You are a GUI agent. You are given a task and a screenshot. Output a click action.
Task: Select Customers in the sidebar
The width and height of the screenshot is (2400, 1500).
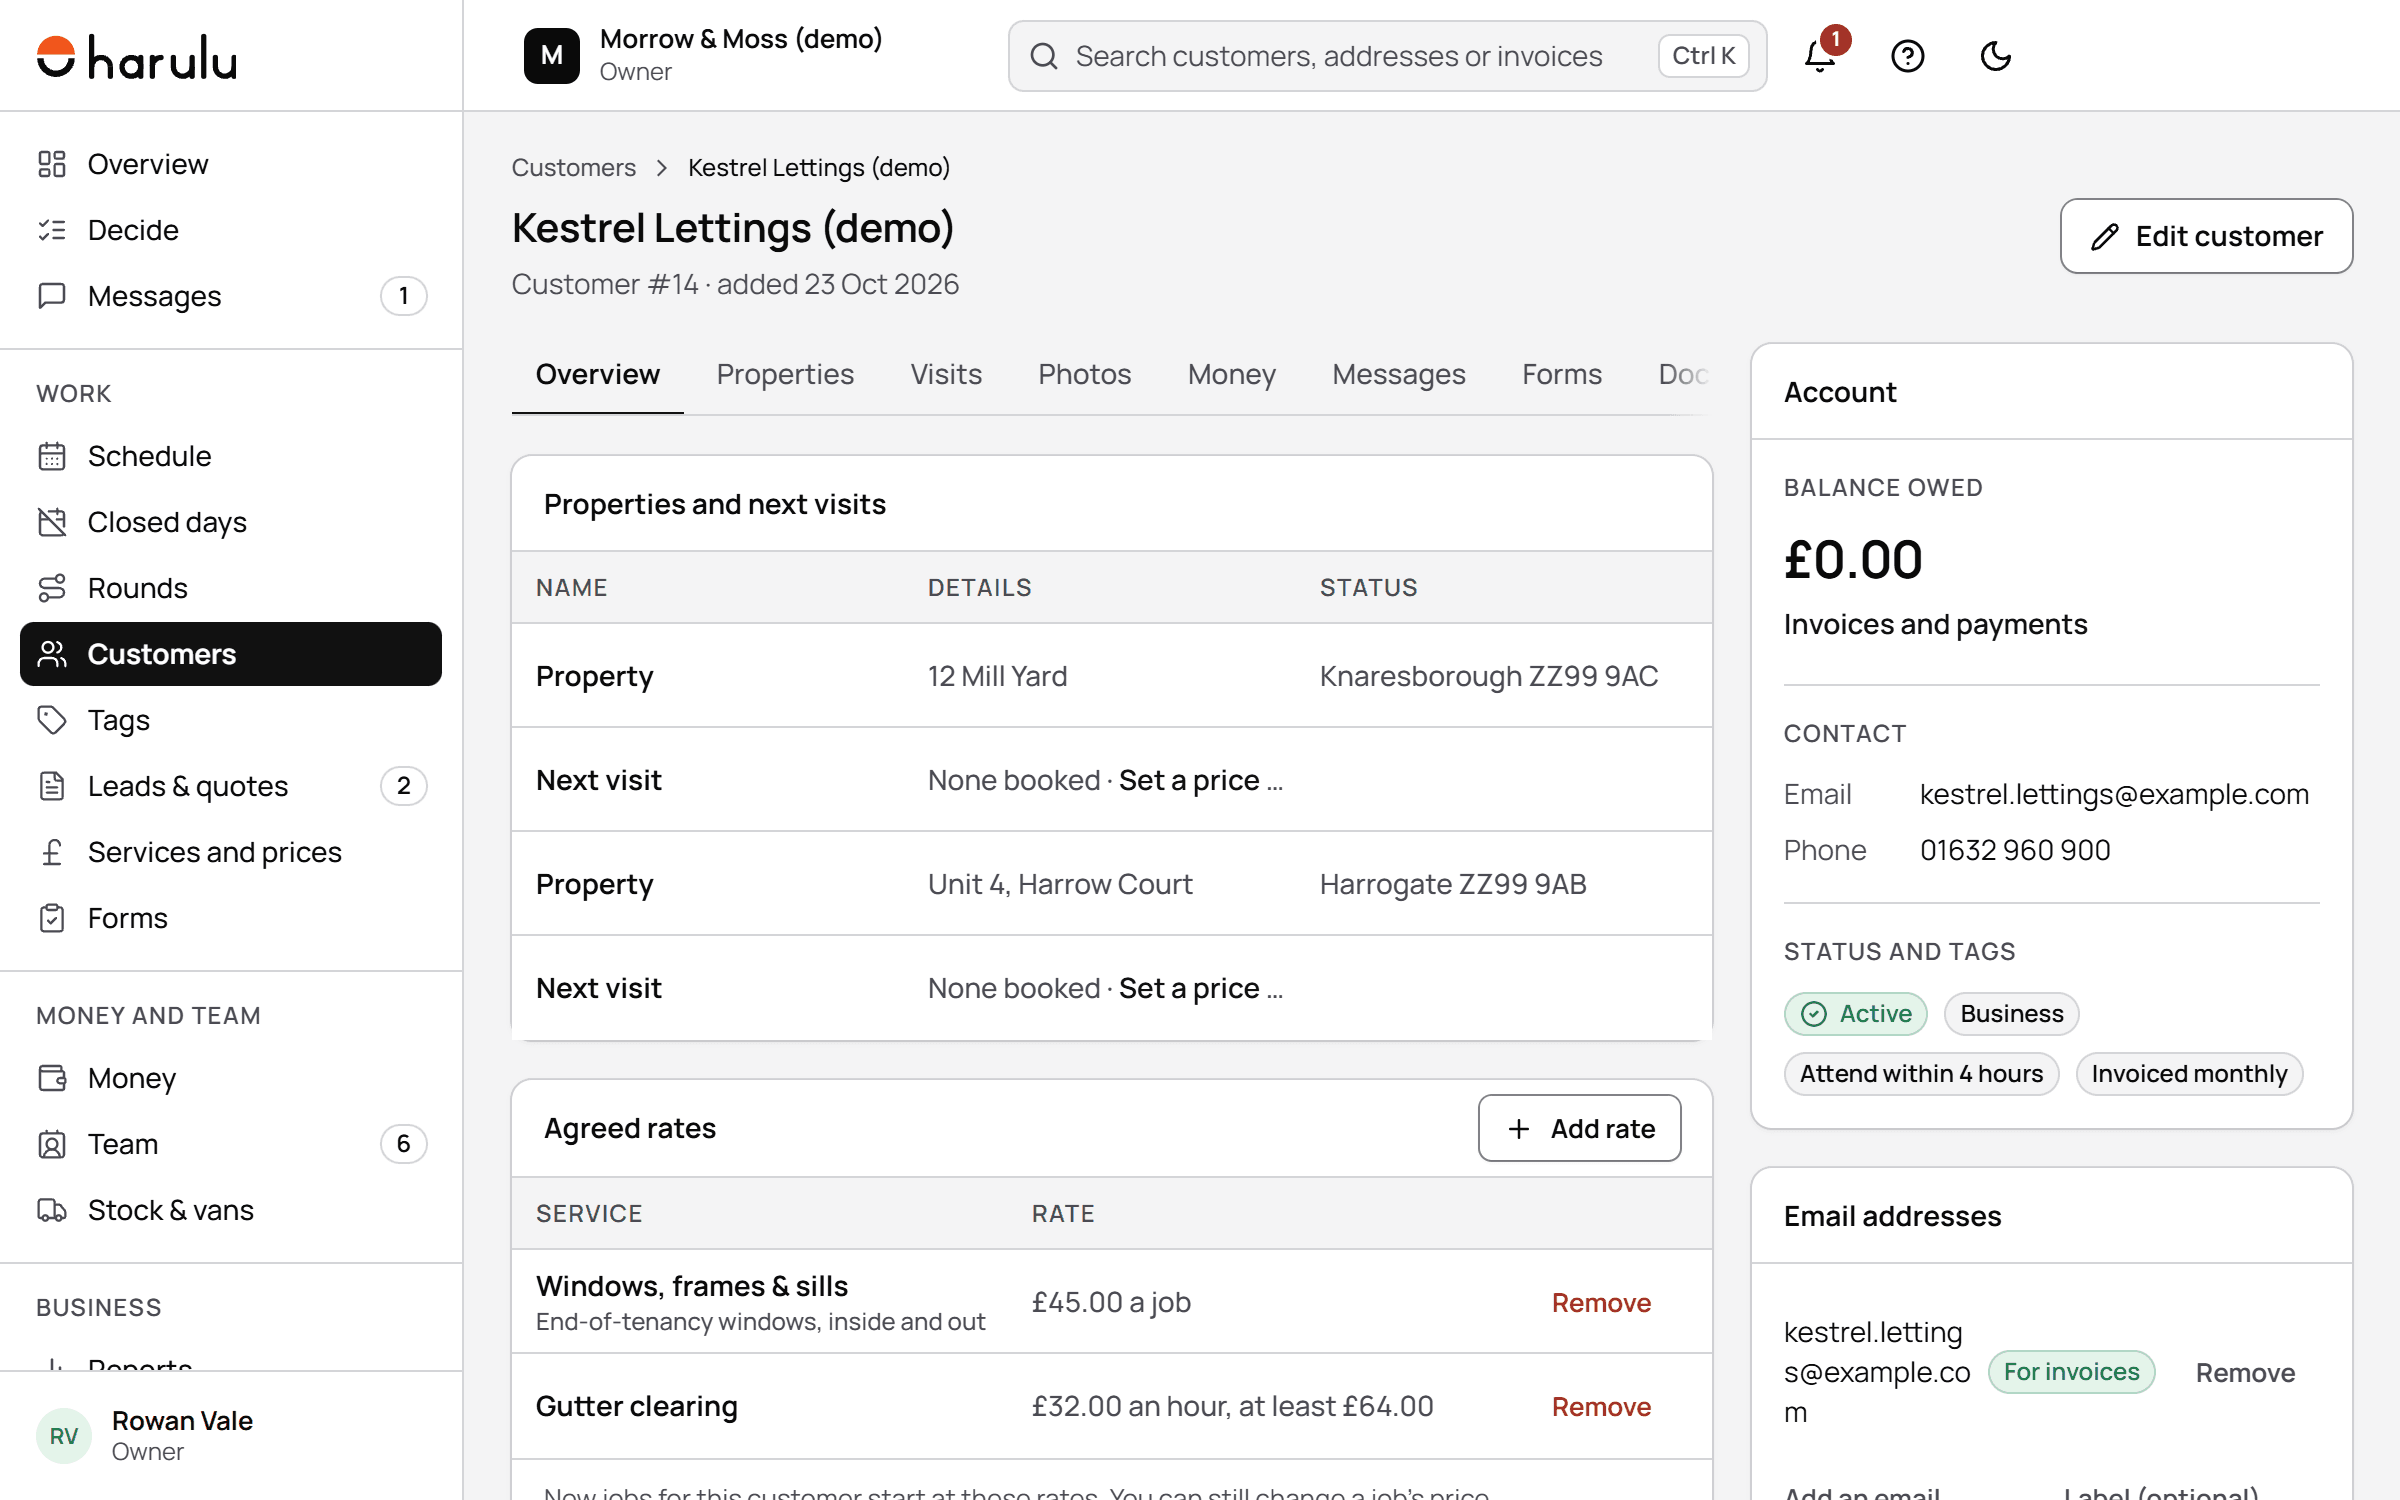(231, 654)
